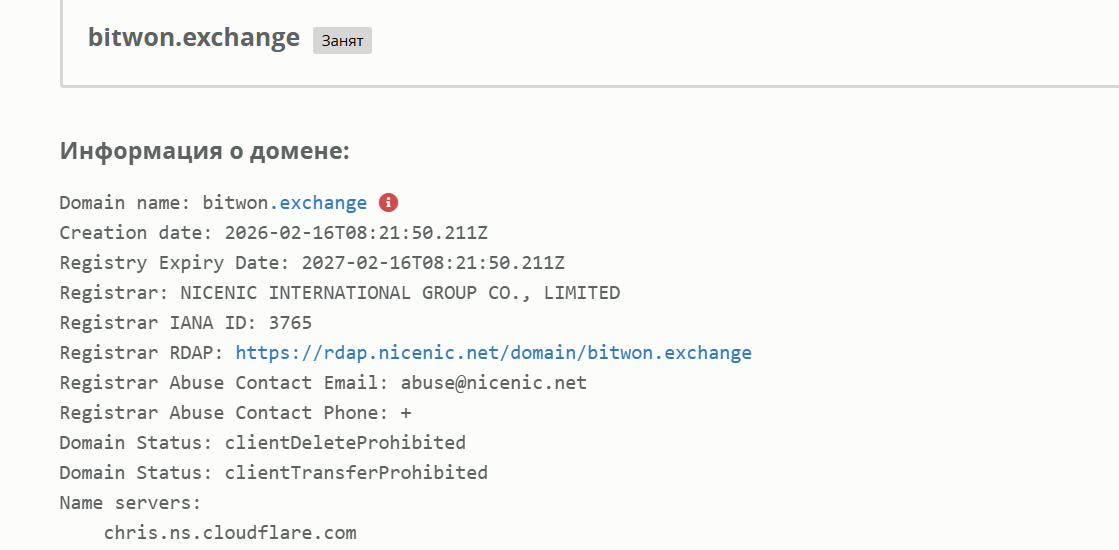The image size is (1119, 550).
Task: Click the "Registrar Abuse Contact Email:" label
Action: coord(224,383)
